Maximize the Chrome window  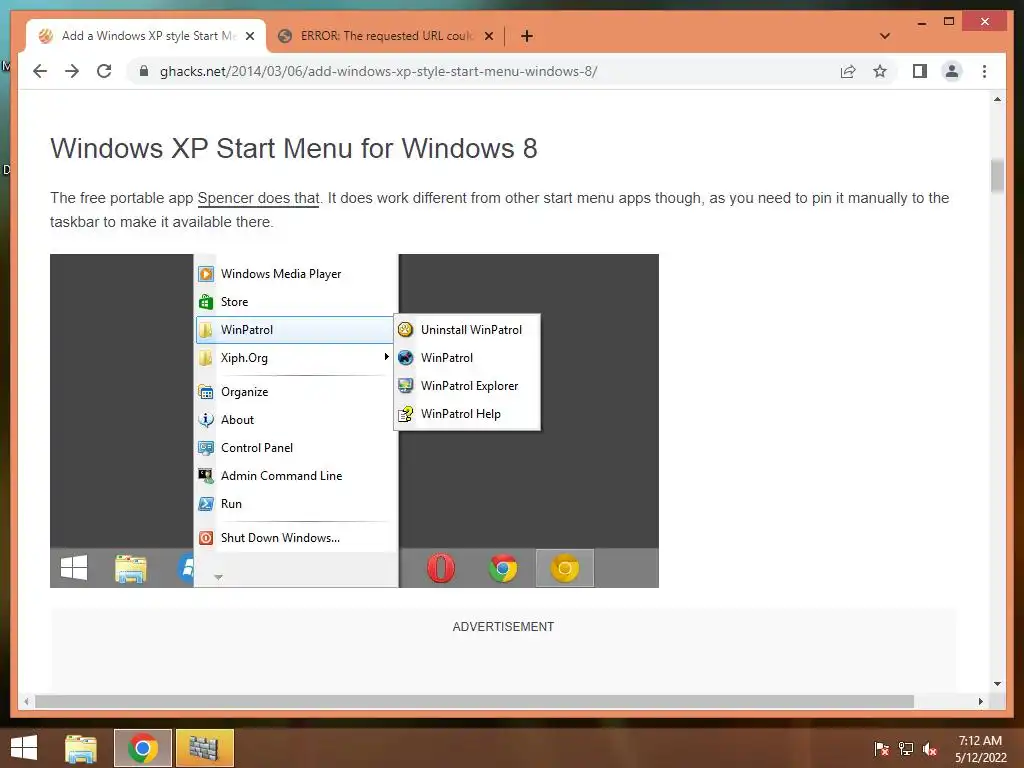point(949,22)
